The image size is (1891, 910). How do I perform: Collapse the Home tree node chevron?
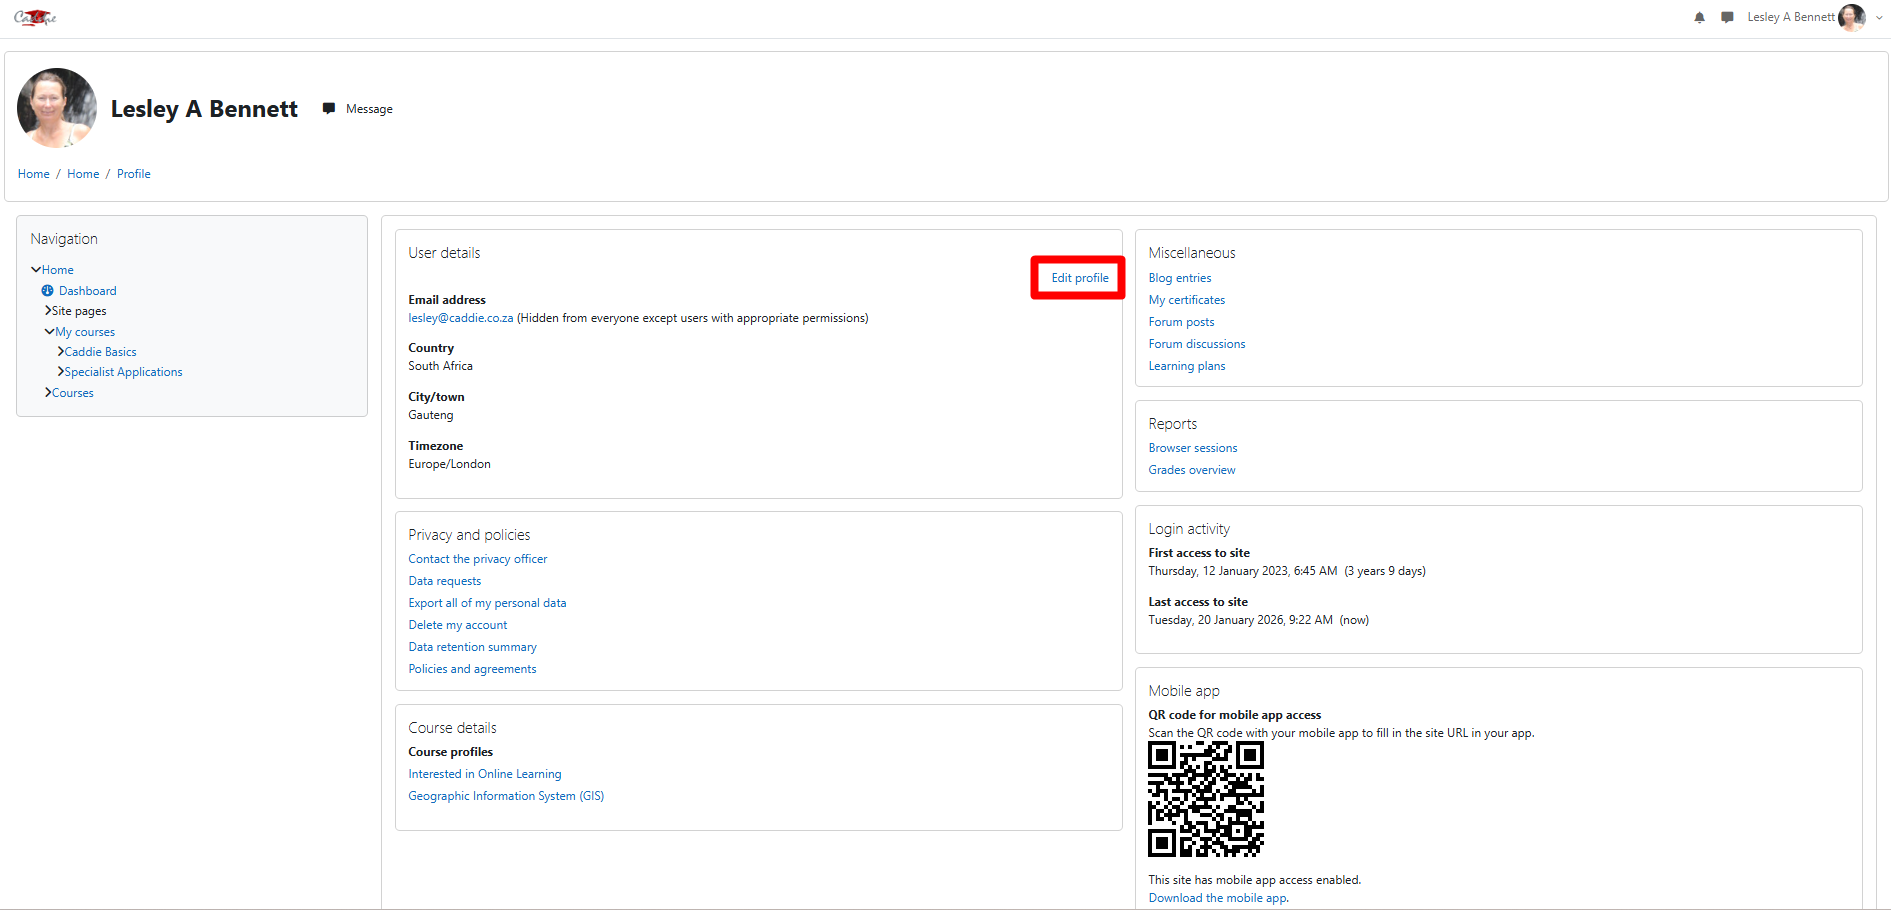(36, 270)
